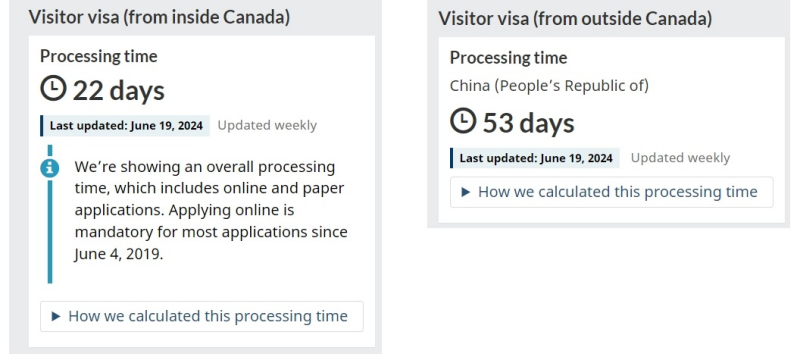Click the 'China (People's Republic of)' country label
Viewport: 800px width, 360px height.
pyautogui.click(x=549, y=86)
